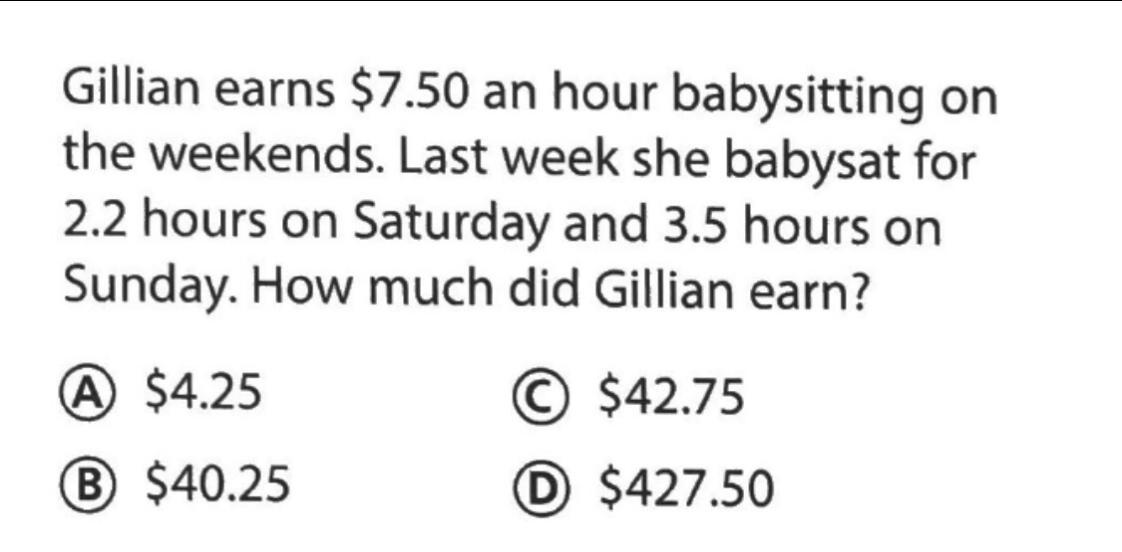Image resolution: width=1122 pixels, height=552 pixels.
Task: Click the $42.75 answer text
Action: click(x=671, y=397)
